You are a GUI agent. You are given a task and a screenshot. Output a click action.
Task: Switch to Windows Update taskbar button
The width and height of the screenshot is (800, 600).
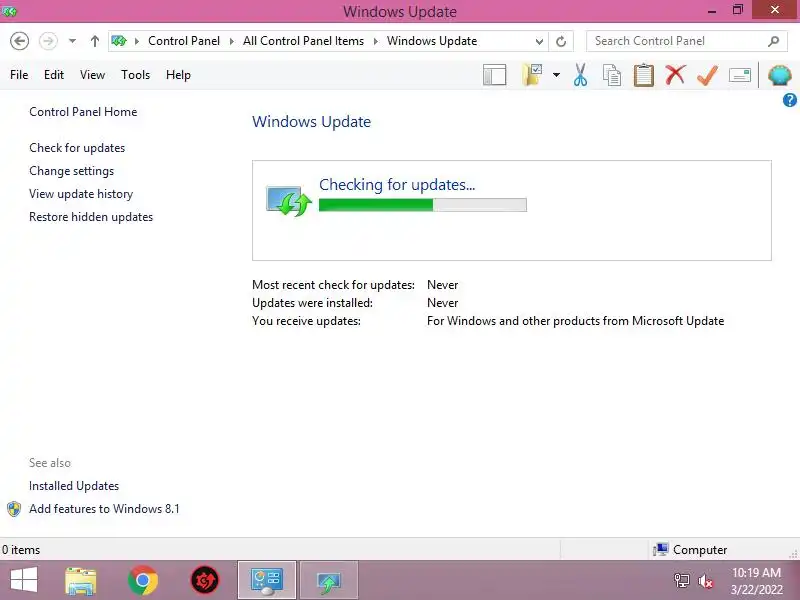(329, 581)
